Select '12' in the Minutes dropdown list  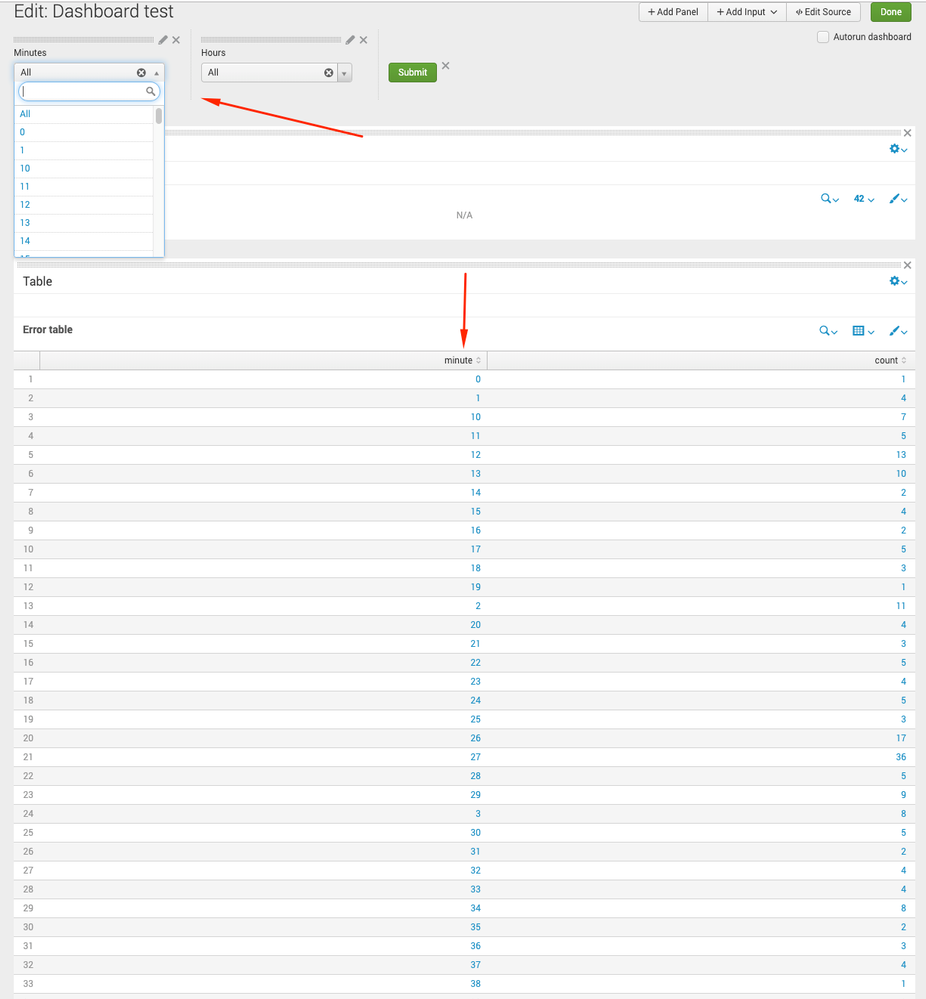[x=25, y=205]
